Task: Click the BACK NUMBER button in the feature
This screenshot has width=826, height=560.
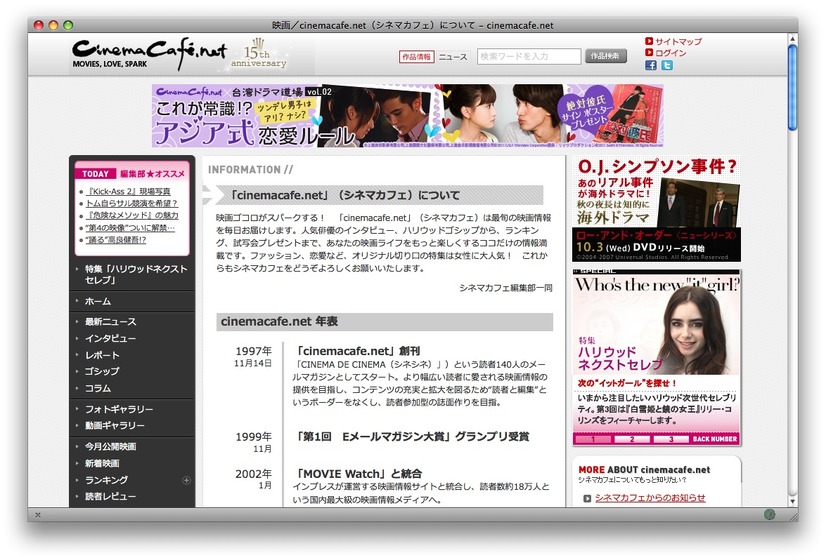Action: (x=715, y=438)
